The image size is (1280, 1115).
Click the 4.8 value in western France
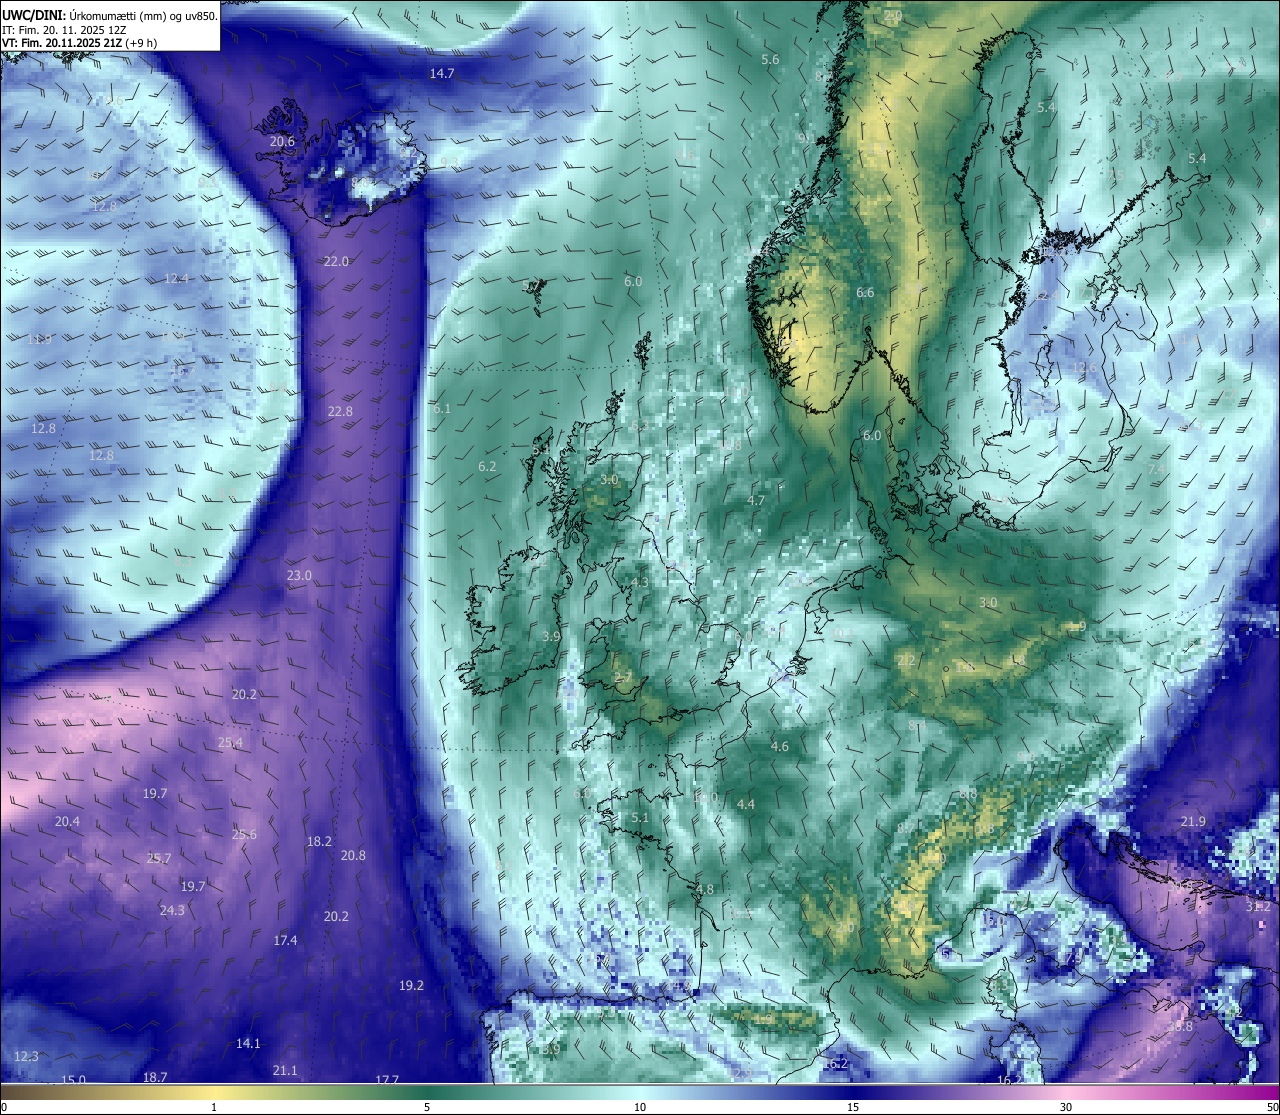point(705,890)
